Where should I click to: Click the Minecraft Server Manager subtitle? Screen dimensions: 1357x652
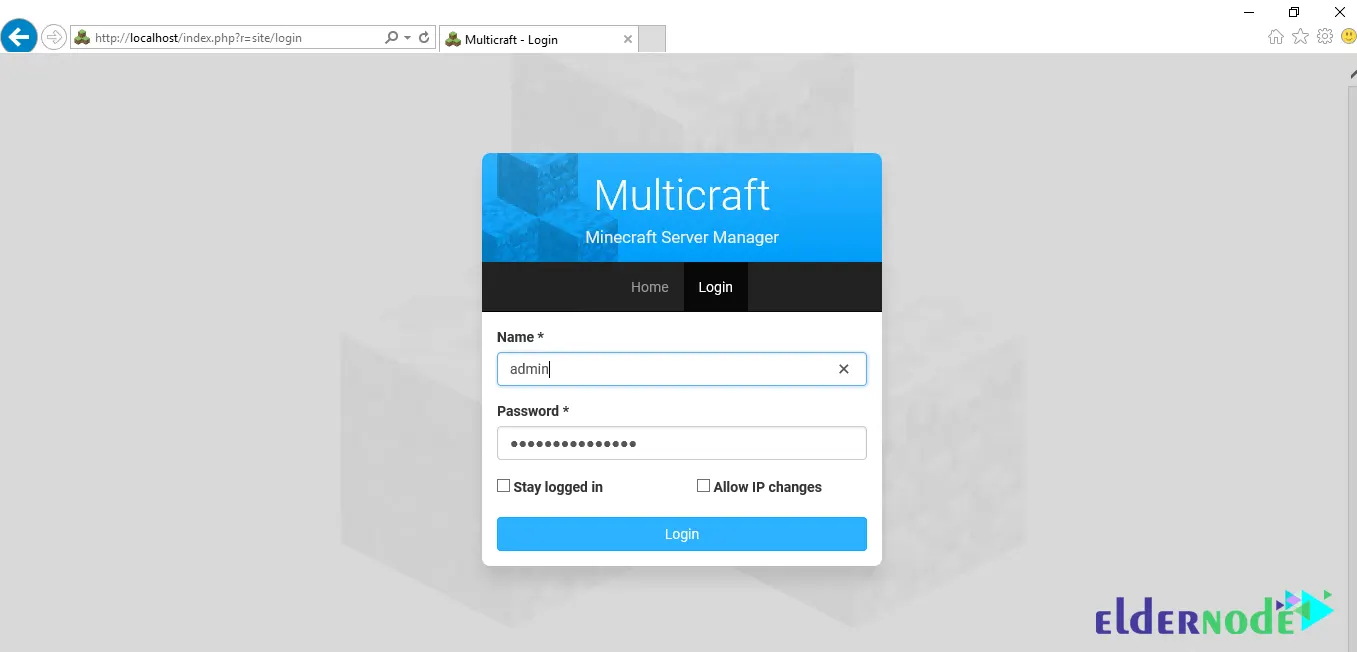tap(682, 238)
